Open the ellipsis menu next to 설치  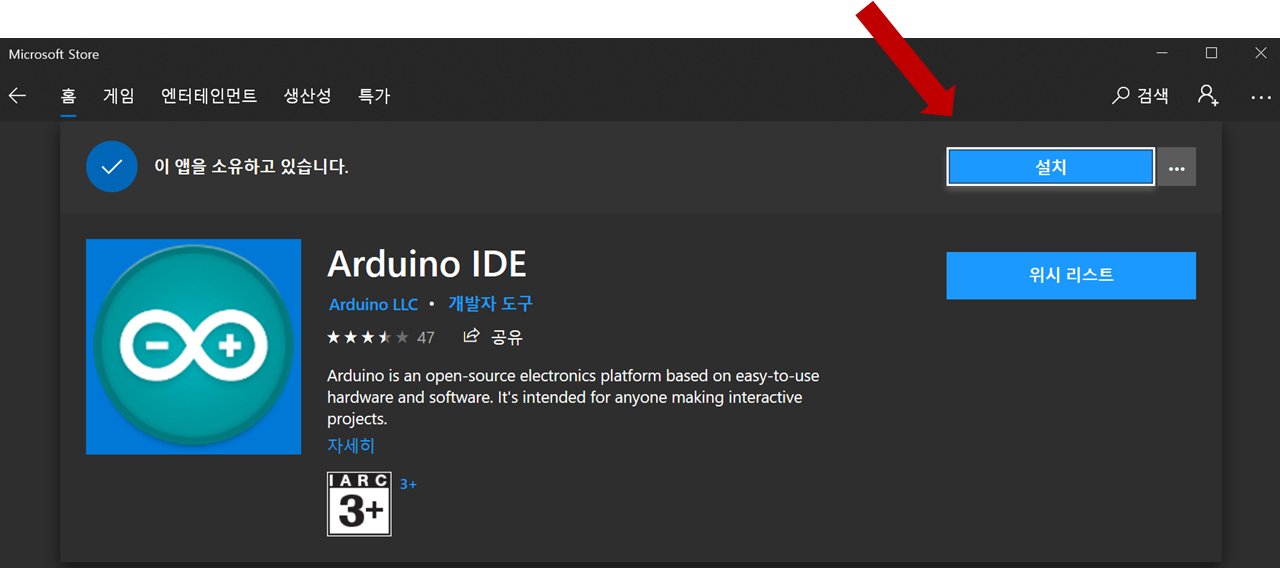1176,167
